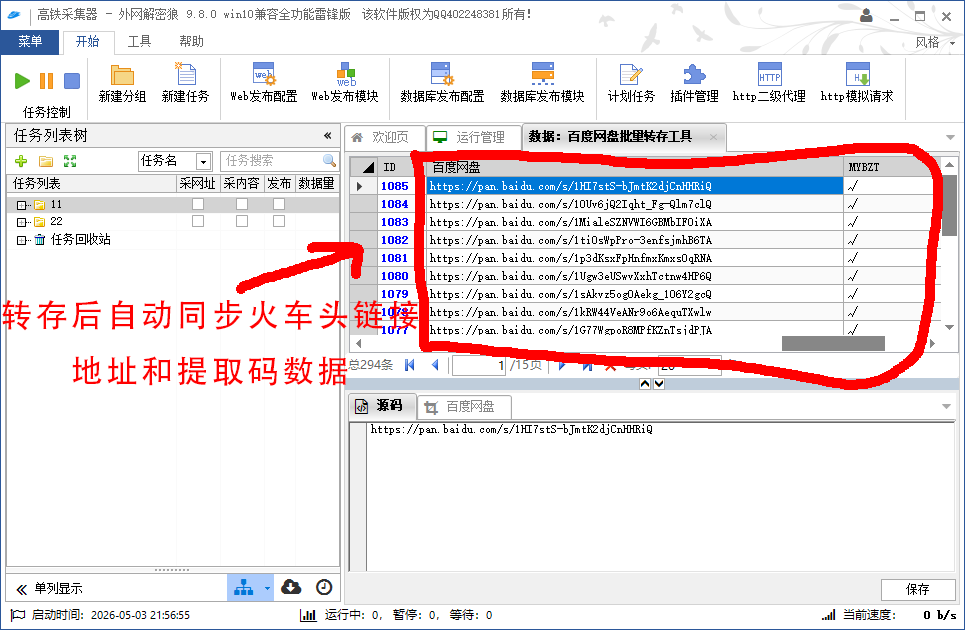The height and width of the screenshot is (630, 965).
Task: Go to first page of data grid
Action: 410,365
